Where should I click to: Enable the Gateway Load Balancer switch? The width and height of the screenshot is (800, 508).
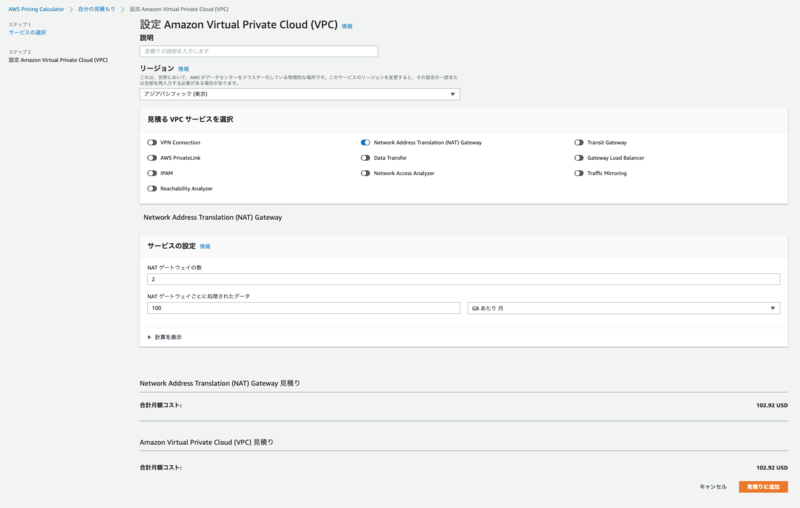pyautogui.click(x=579, y=158)
